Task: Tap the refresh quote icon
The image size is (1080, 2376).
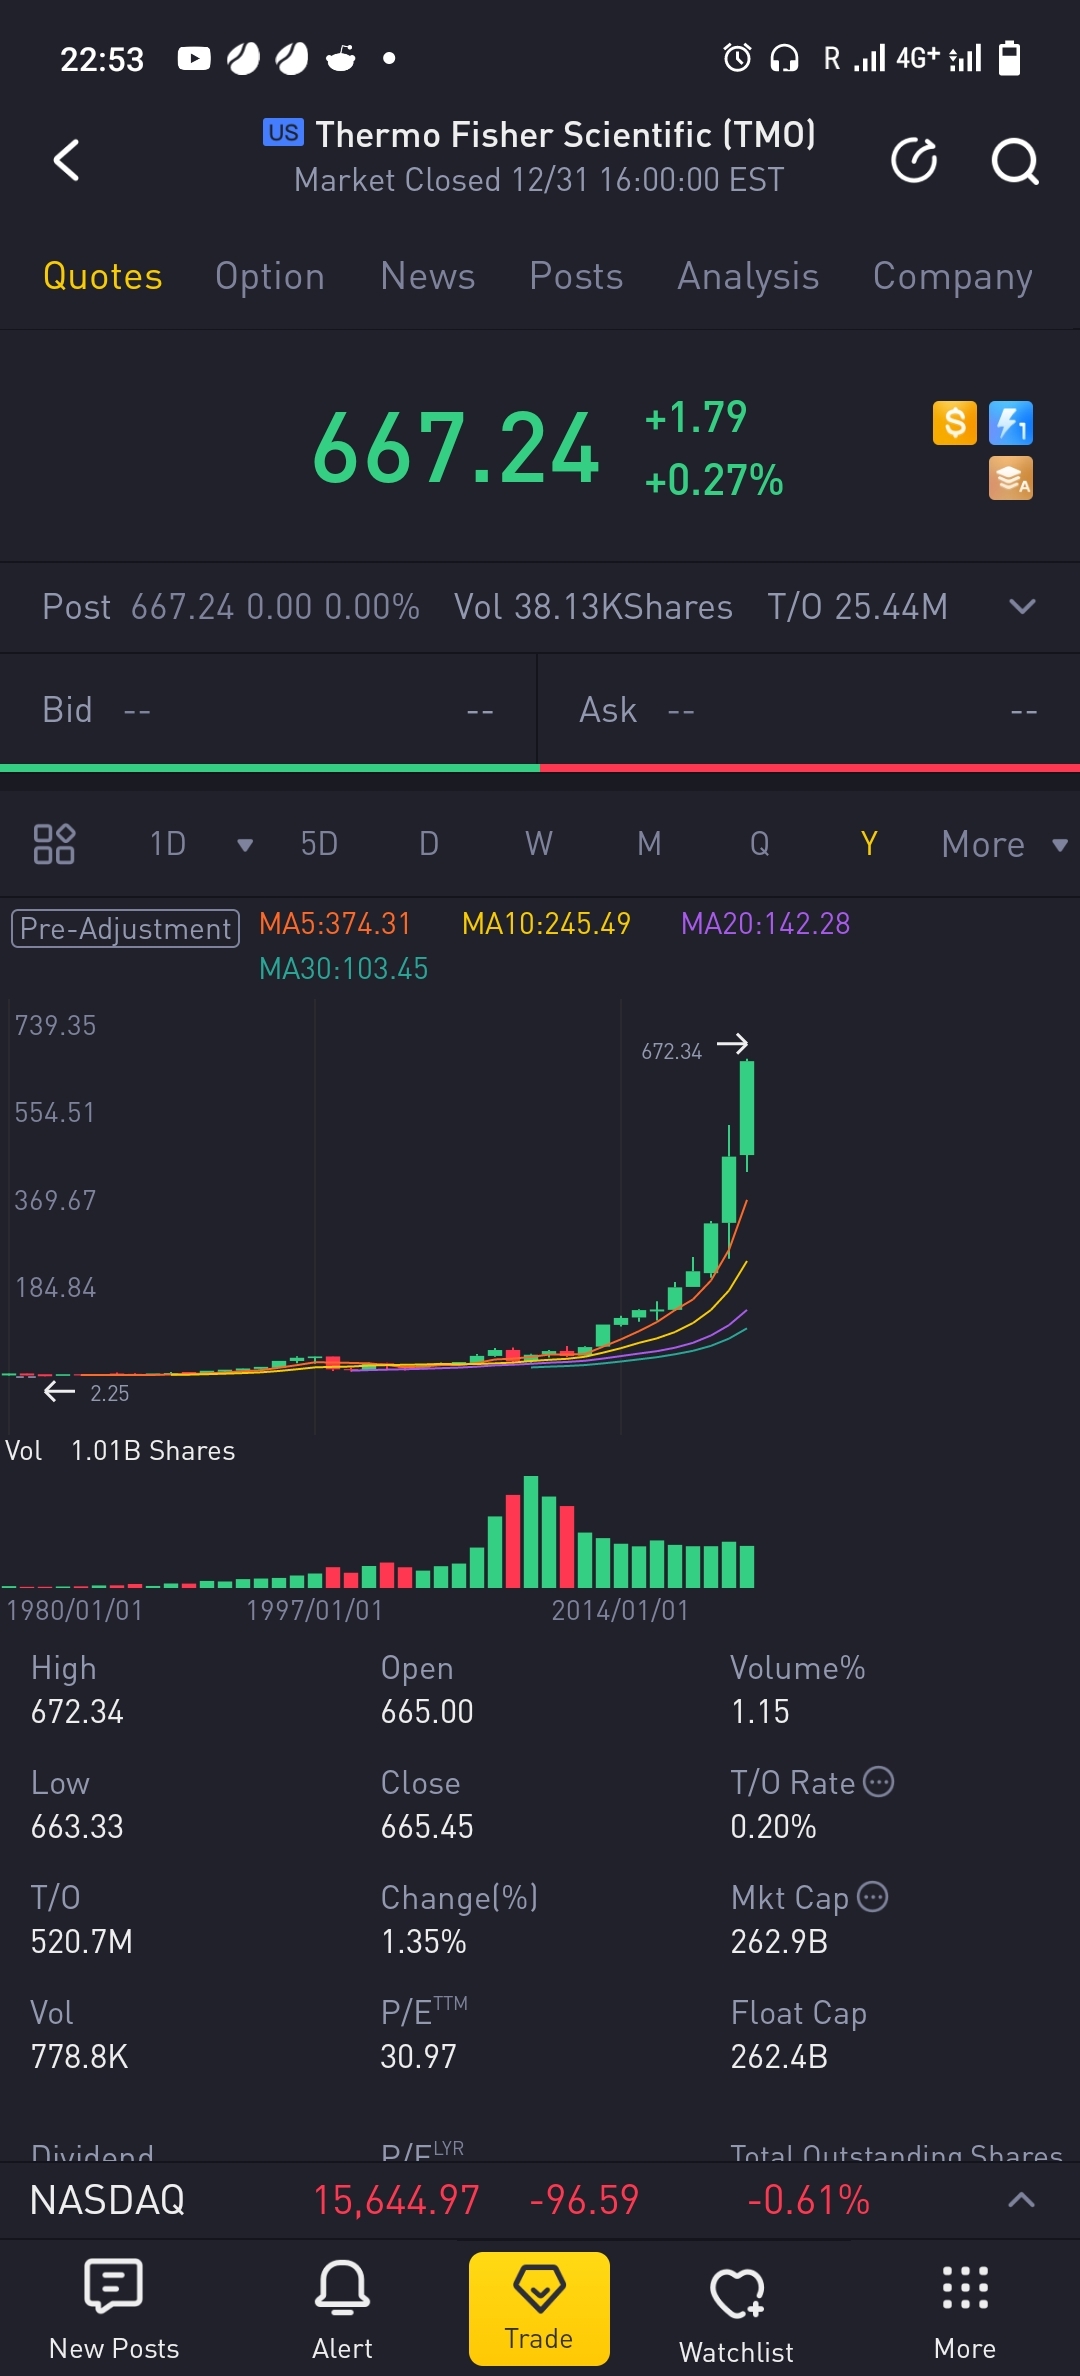Action: (x=914, y=160)
